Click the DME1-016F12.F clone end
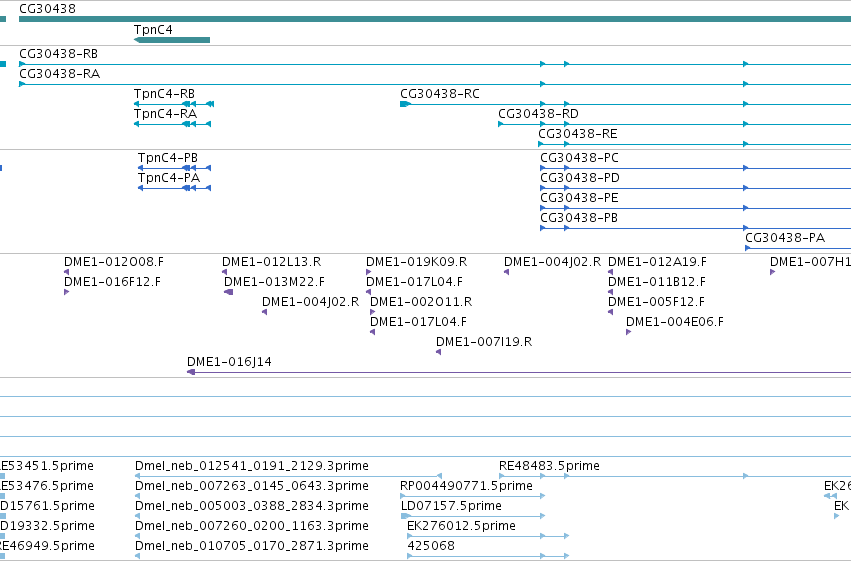Viewport: 851px width, 561px height. (66, 292)
